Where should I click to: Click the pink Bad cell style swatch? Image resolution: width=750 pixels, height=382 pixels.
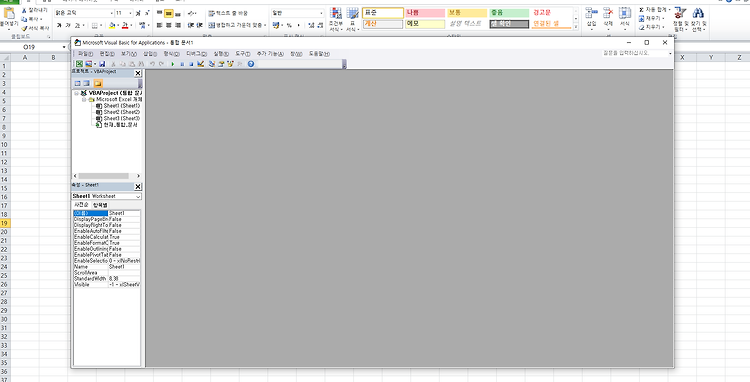click(x=425, y=13)
